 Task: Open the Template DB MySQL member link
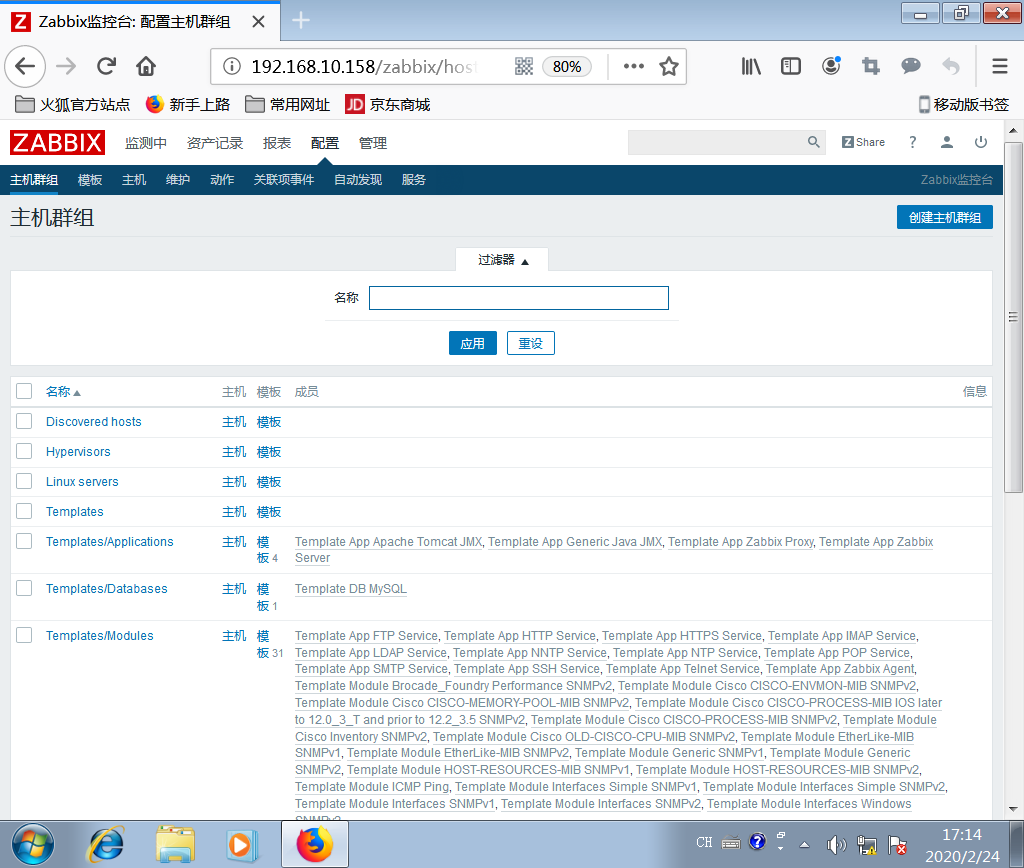[351, 589]
